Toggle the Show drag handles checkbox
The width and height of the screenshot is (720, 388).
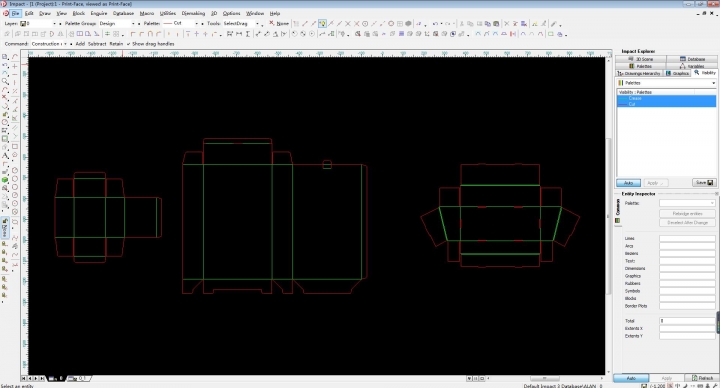click(128, 44)
